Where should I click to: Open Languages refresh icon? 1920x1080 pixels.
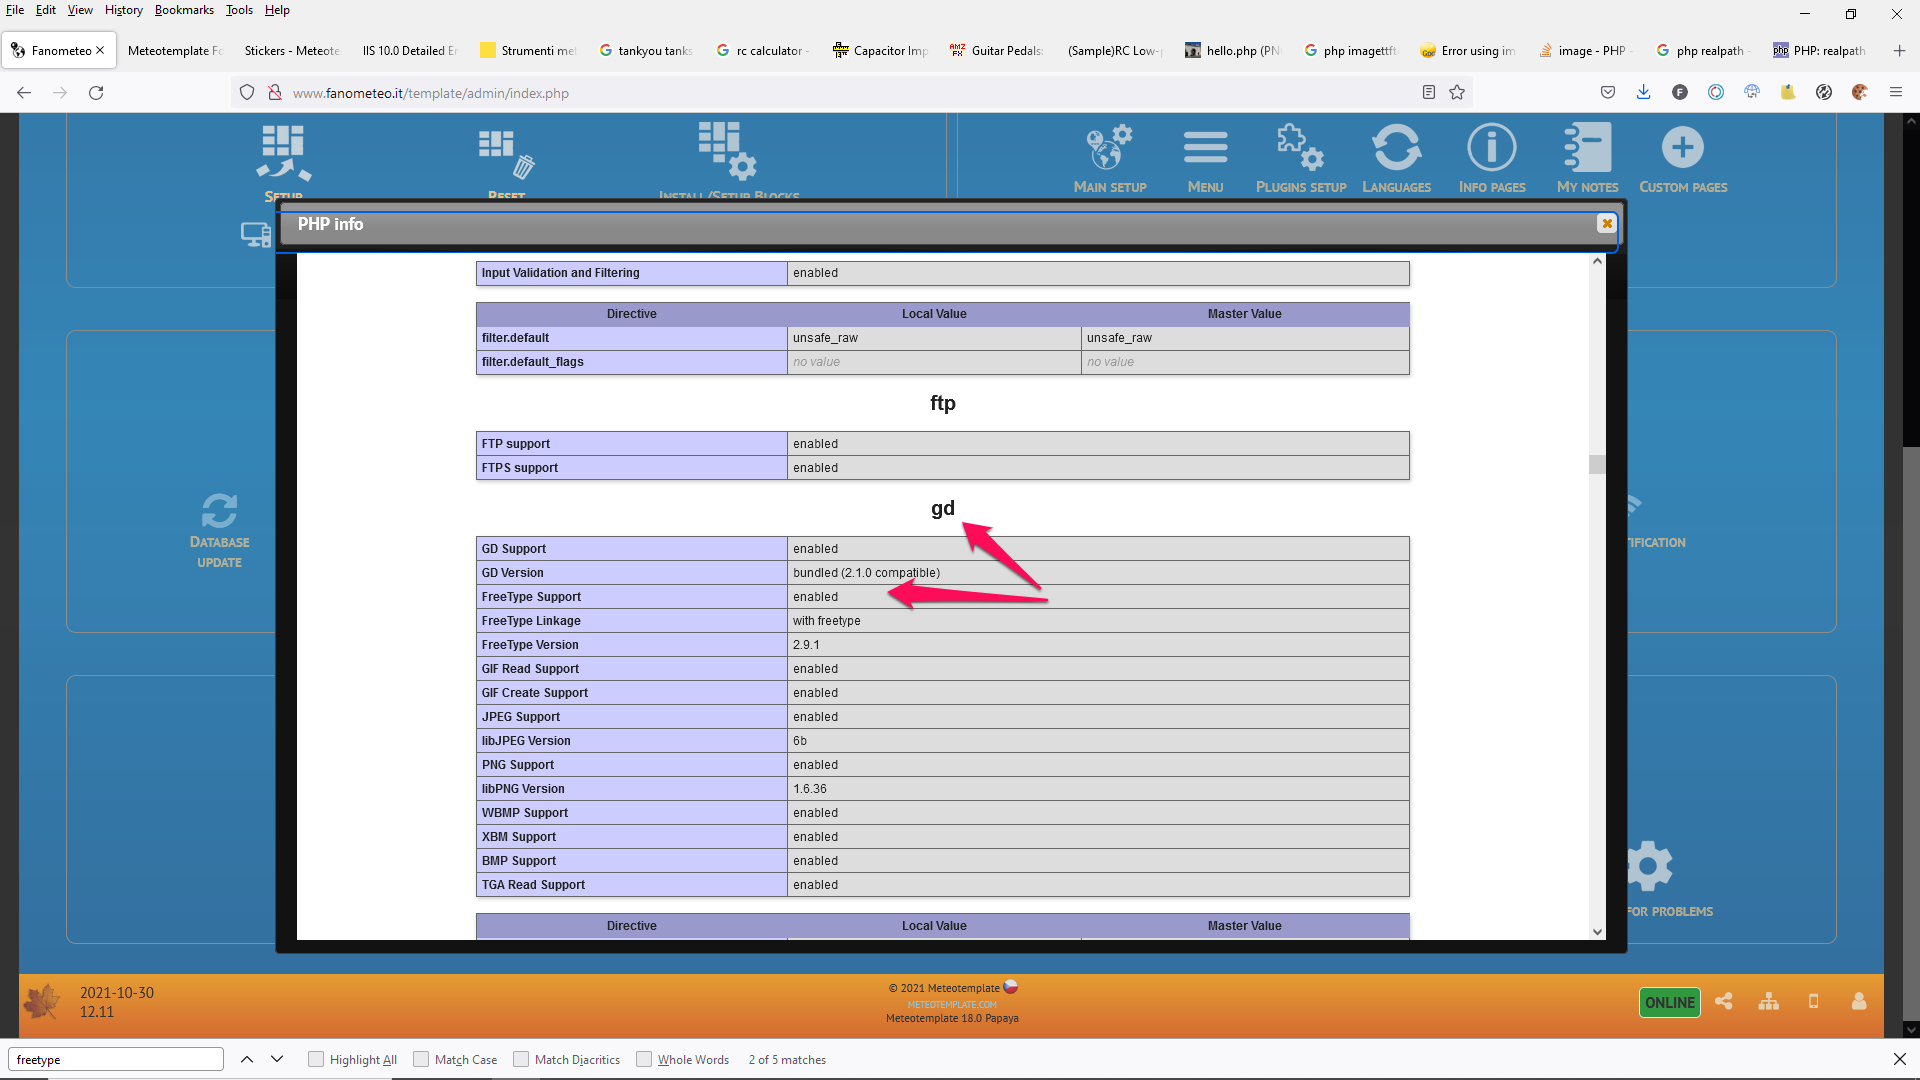pos(1396,148)
